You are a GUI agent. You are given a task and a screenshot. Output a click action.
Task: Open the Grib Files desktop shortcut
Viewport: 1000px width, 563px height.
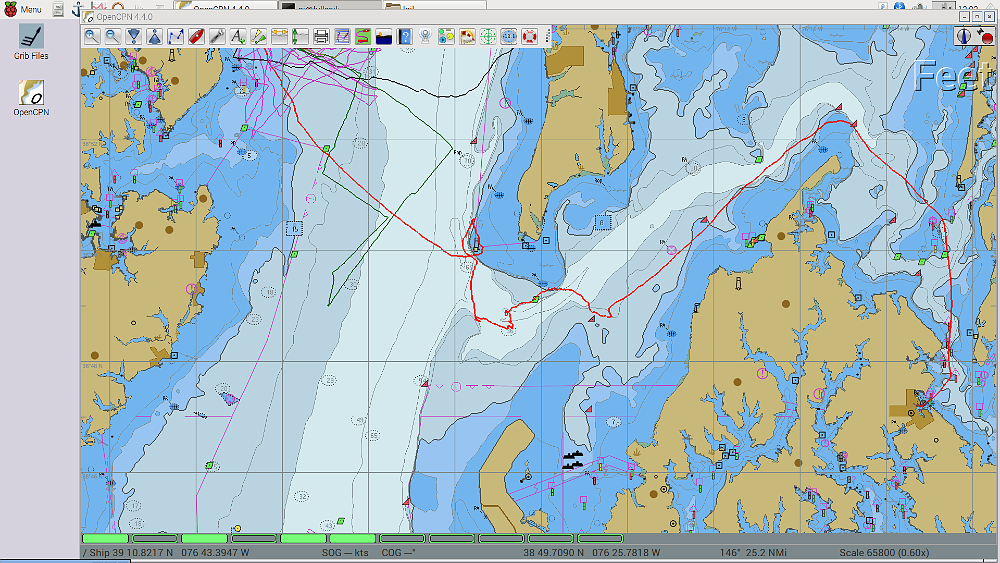pos(31,42)
